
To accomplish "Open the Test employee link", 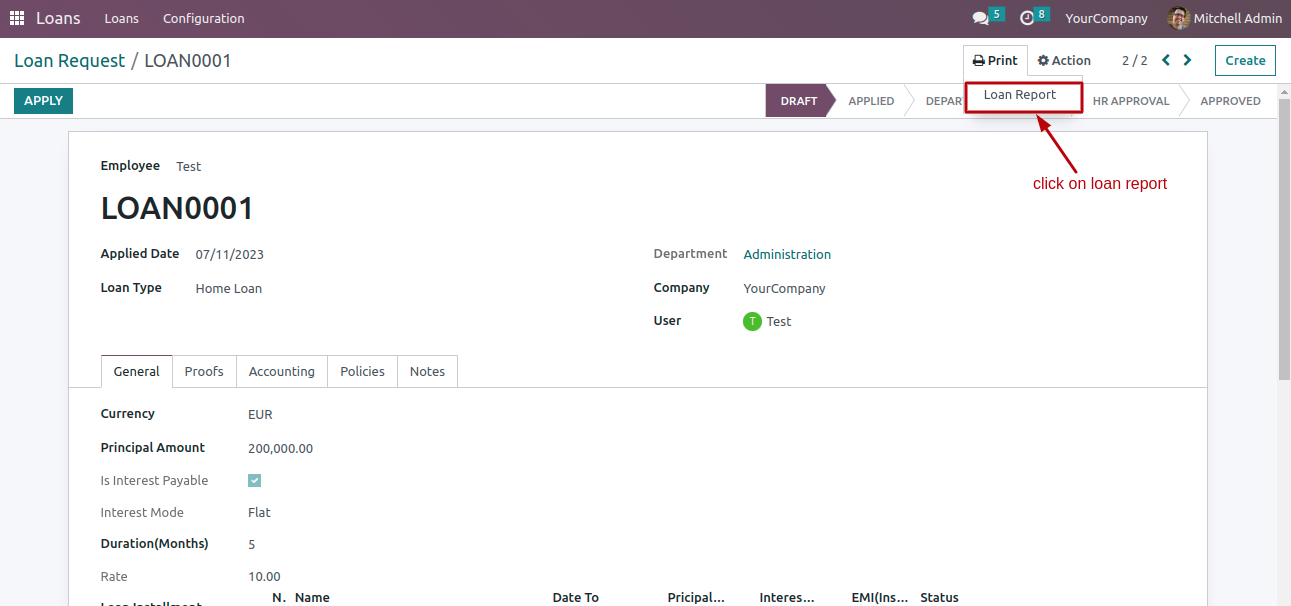I will (188, 166).
